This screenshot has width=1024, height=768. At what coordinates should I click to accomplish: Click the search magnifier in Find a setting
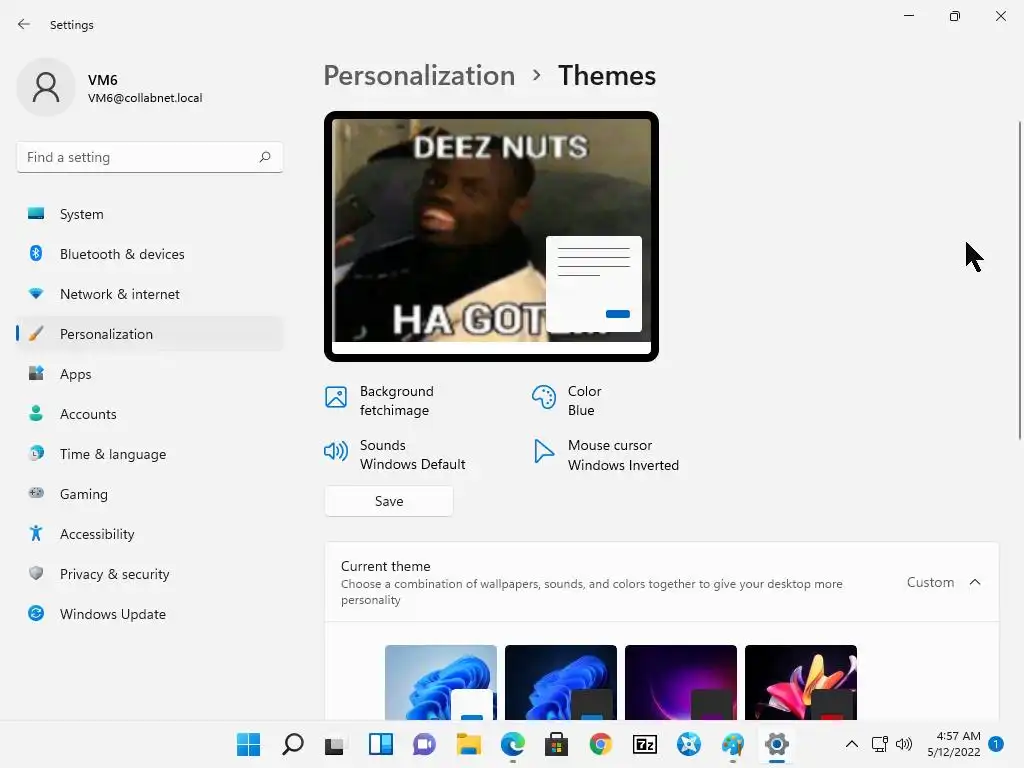click(x=264, y=157)
